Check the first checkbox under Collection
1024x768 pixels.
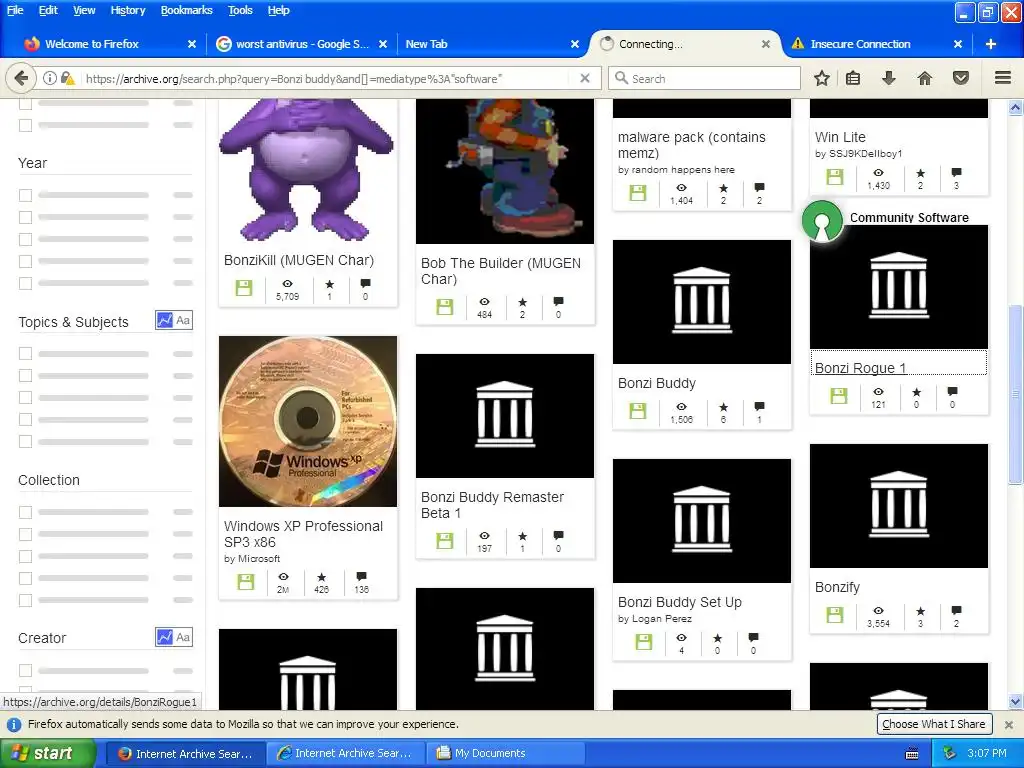[25, 512]
